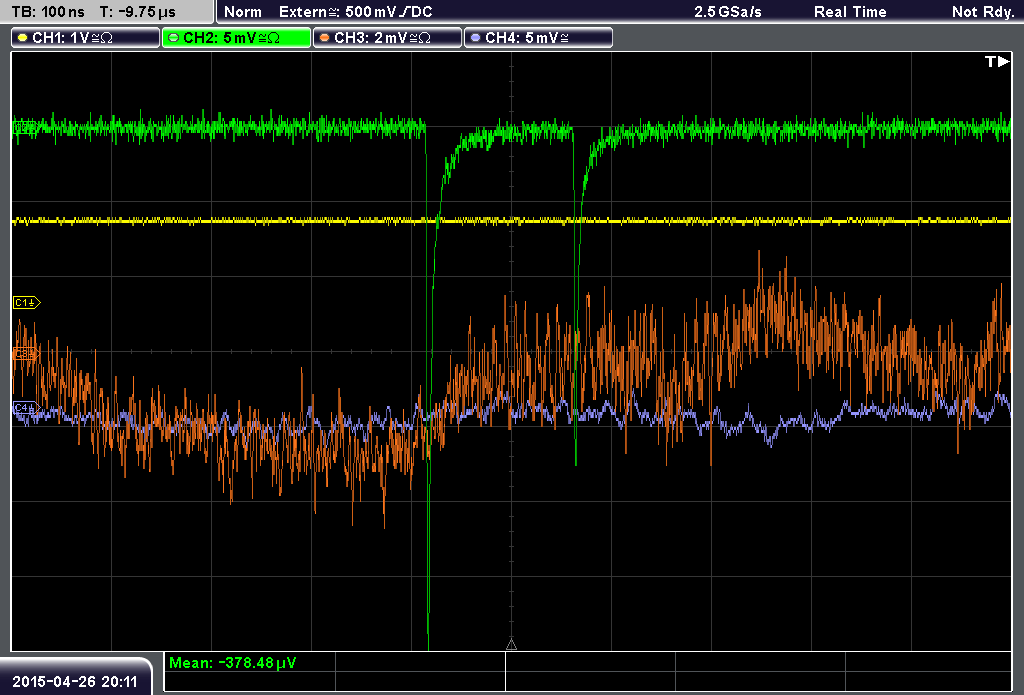Click the 2015-04-26 20:11 date stamp
Image resolution: width=1024 pixels, height=695 pixels.
pos(75,681)
